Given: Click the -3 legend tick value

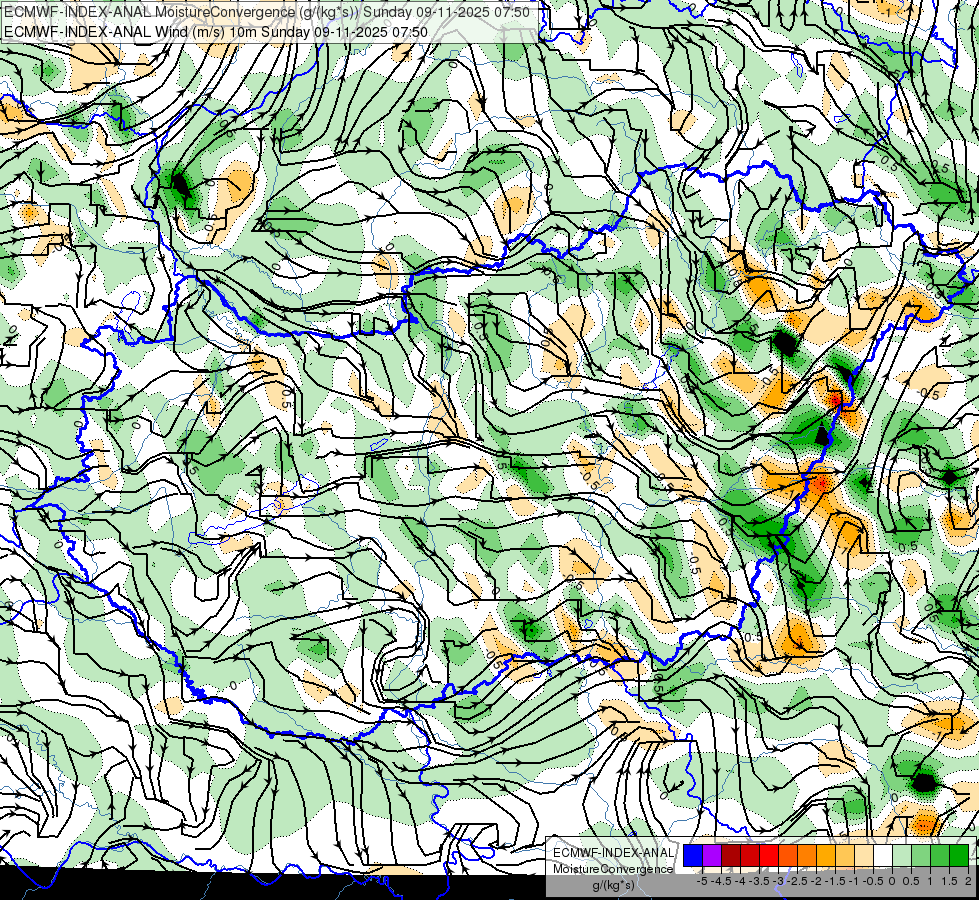Looking at the screenshot, I should click(778, 881).
